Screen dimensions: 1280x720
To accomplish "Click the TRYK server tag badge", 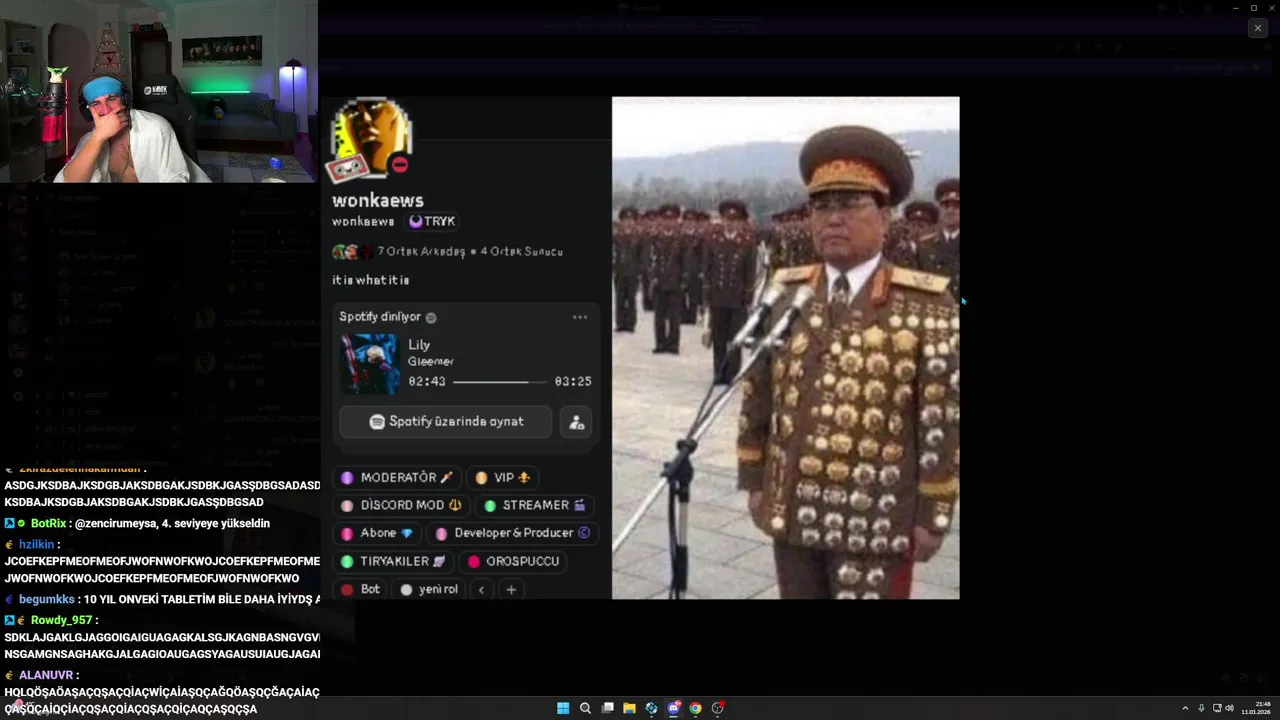I will (431, 222).
